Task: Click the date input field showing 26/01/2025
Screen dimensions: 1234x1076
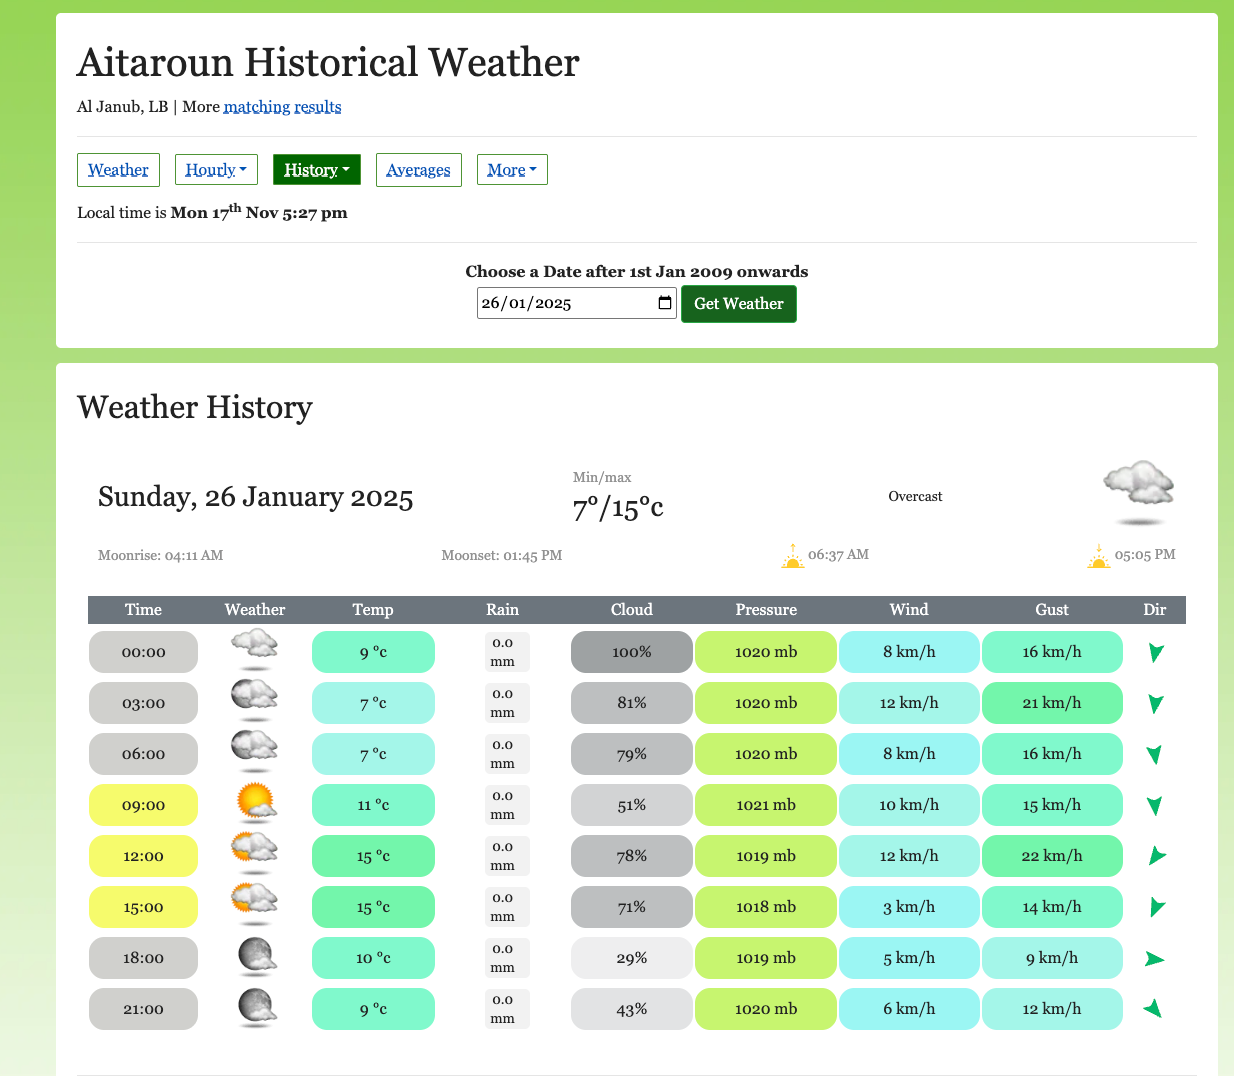Action: (577, 303)
